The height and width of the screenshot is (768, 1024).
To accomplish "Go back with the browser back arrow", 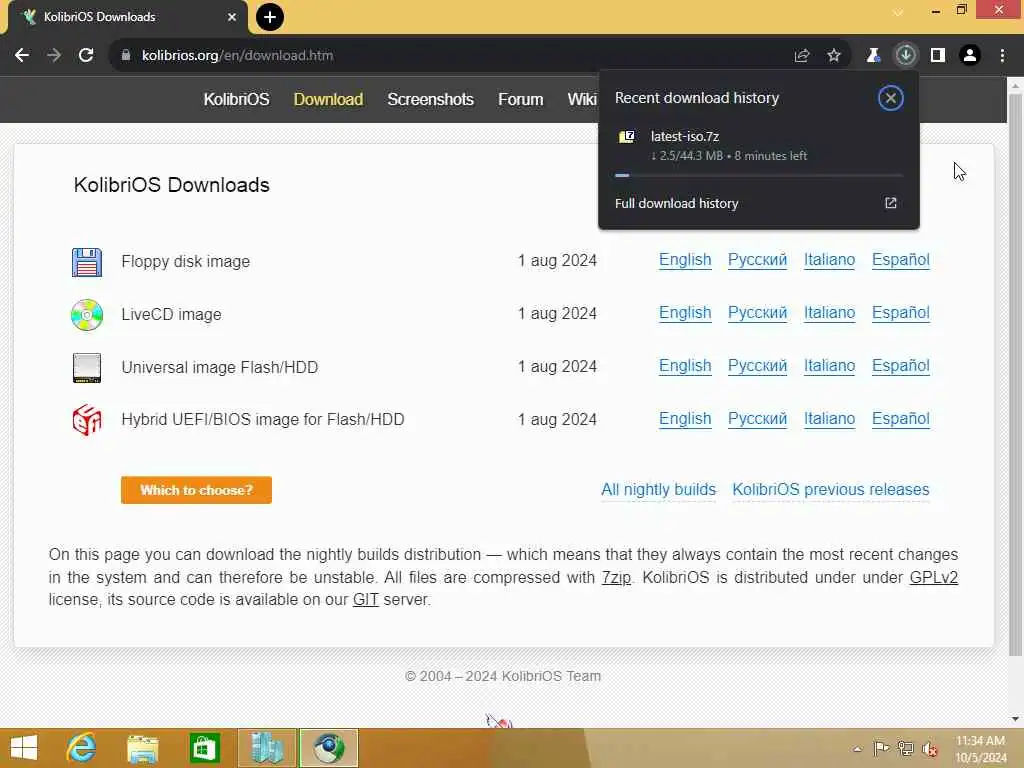I will pyautogui.click(x=22, y=56).
